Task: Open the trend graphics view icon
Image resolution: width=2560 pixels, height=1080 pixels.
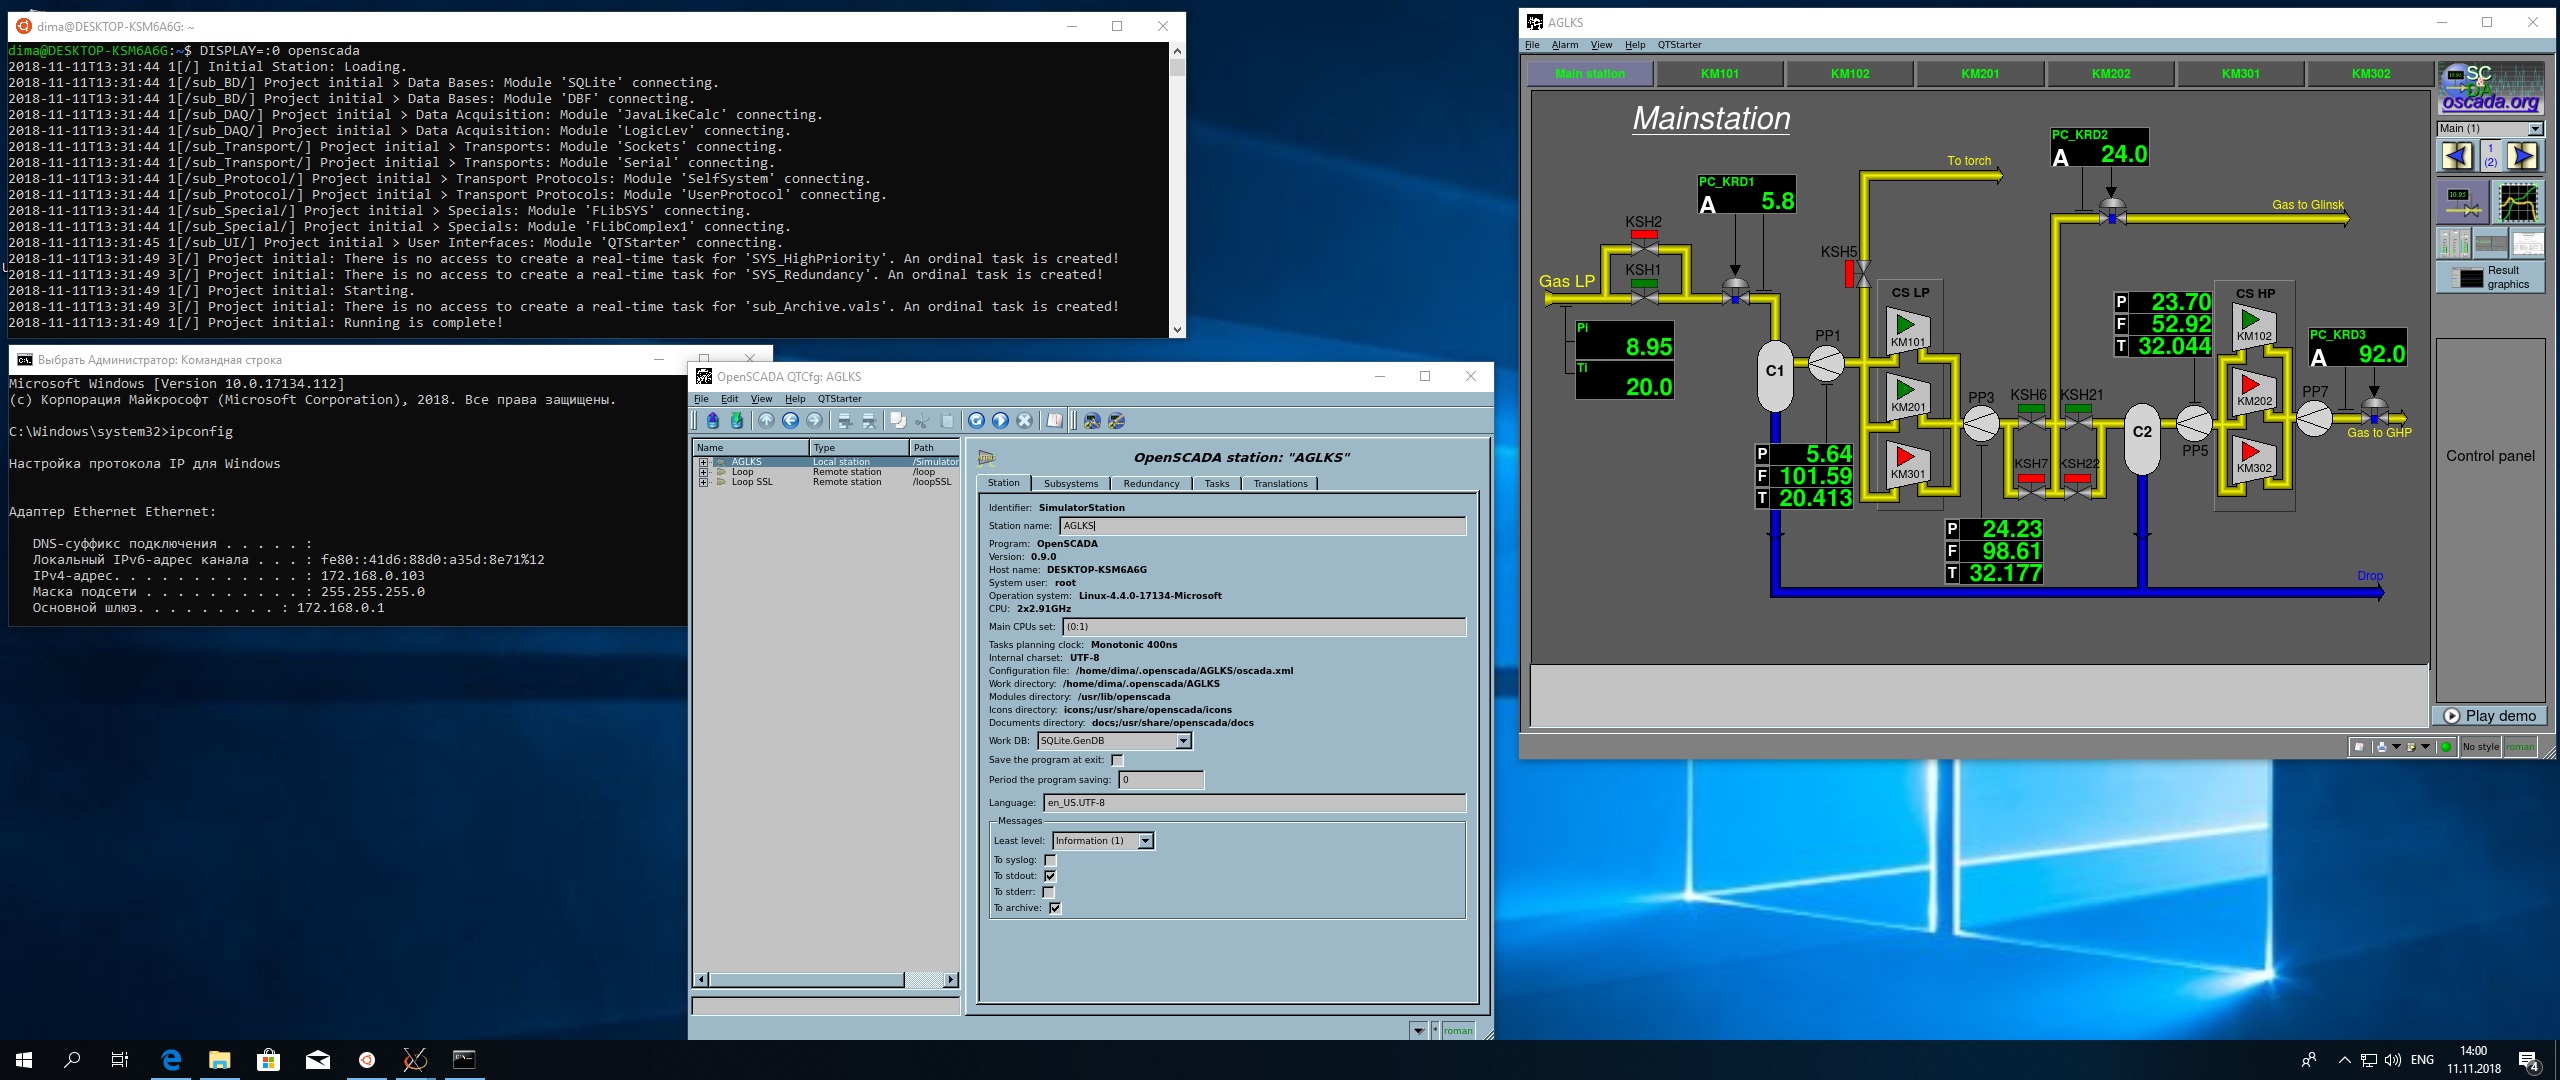Action: [x=2518, y=202]
